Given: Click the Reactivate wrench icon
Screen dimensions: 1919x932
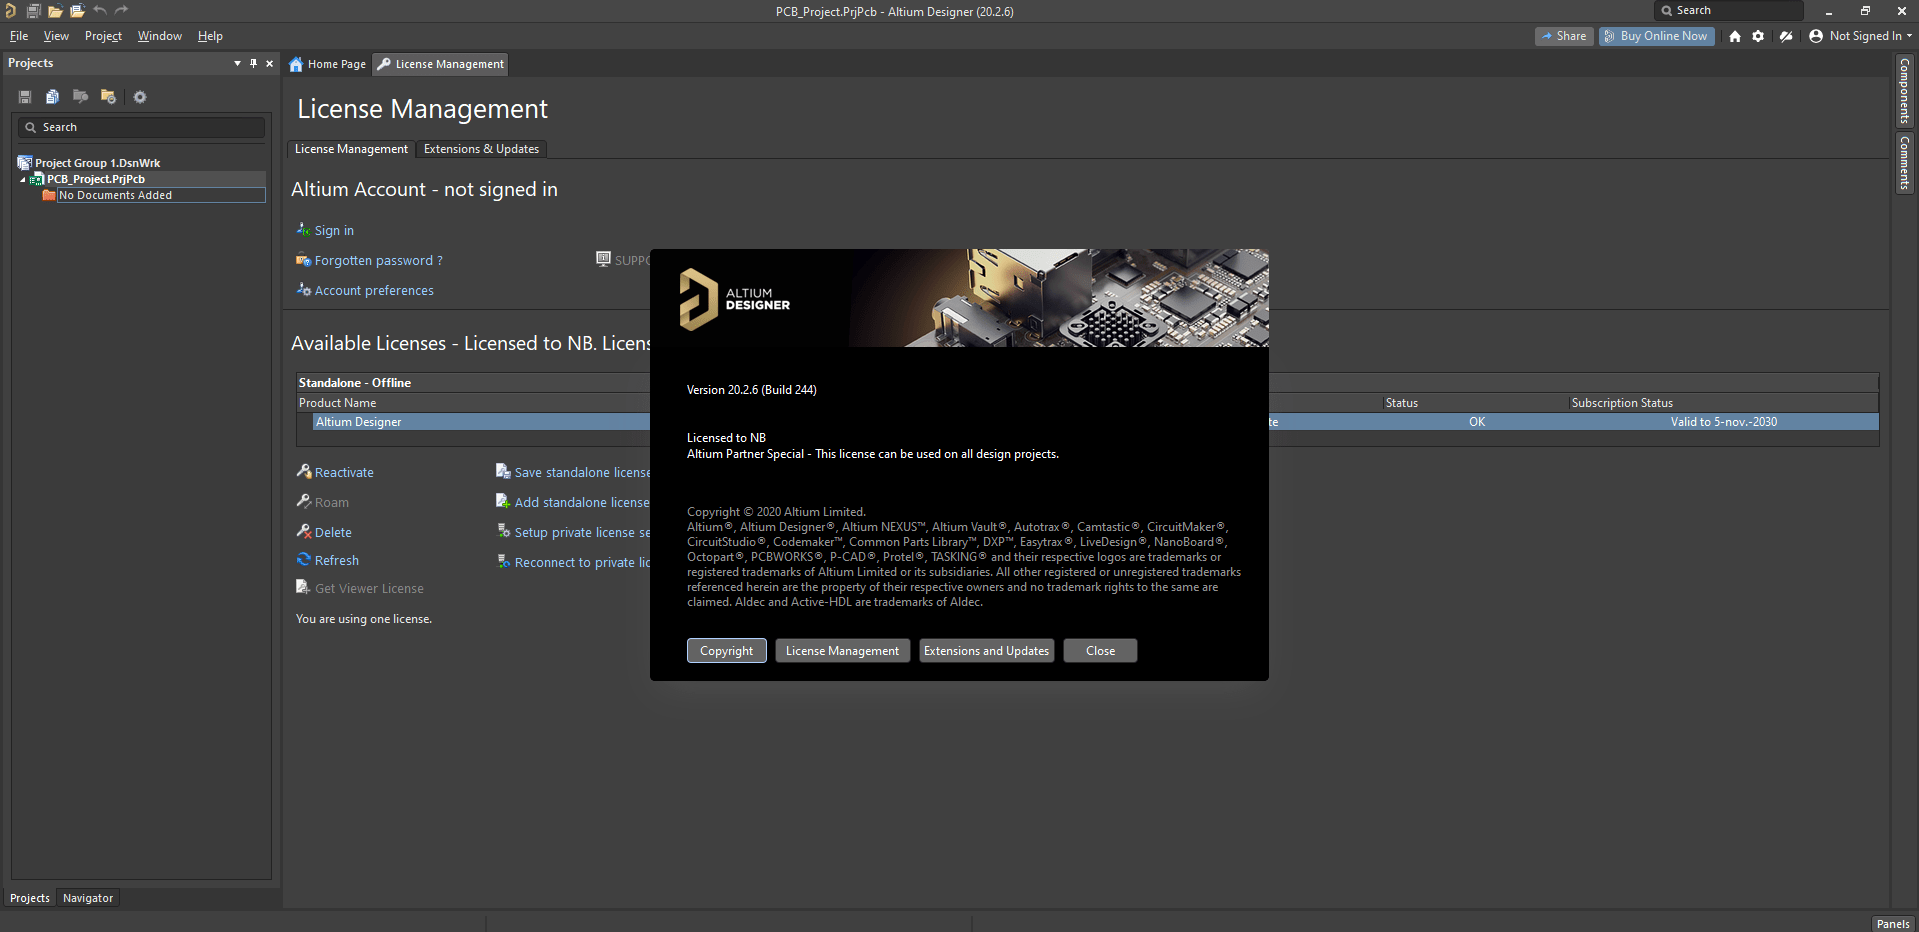Looking at the screenshot, I should click(304, 471).
